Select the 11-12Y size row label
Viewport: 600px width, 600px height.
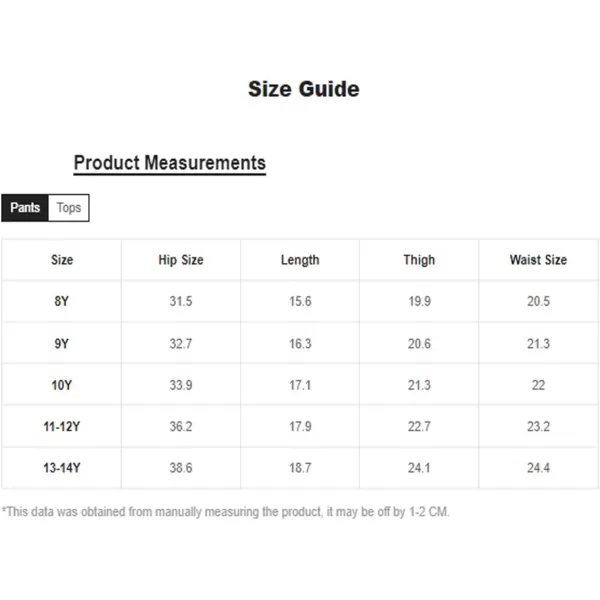(62, 426)
